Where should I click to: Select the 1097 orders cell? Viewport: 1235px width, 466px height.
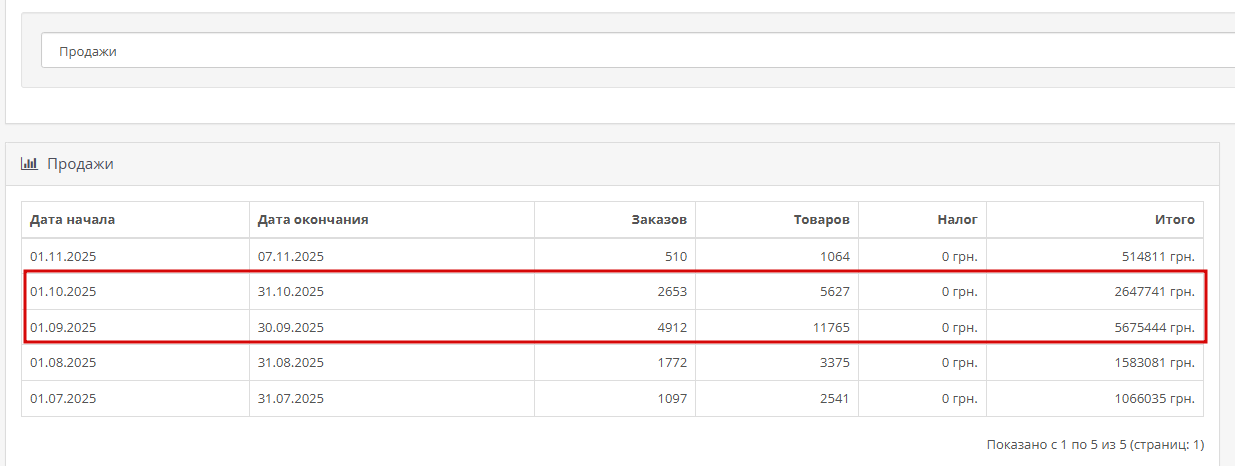pyautogui.click(x=670, y=398)
